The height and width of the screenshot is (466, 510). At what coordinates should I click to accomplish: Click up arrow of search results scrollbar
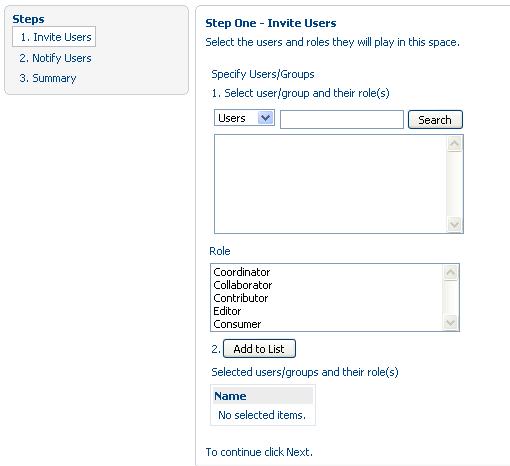point(454,144)
